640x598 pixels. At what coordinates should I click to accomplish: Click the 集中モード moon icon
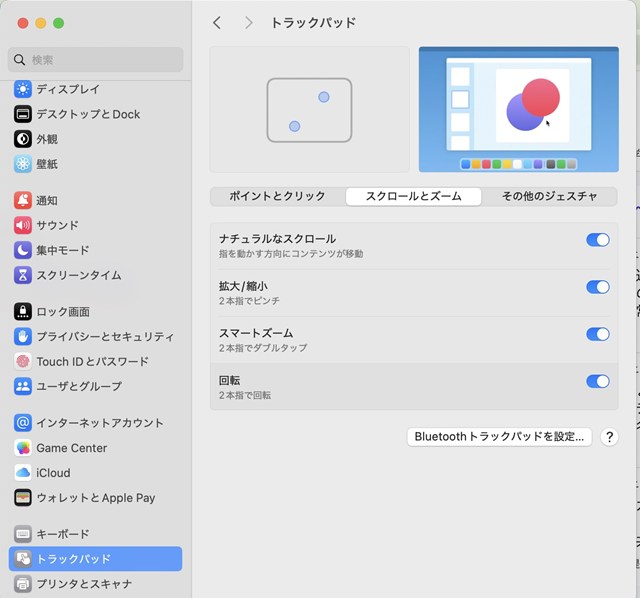(23, 250)
